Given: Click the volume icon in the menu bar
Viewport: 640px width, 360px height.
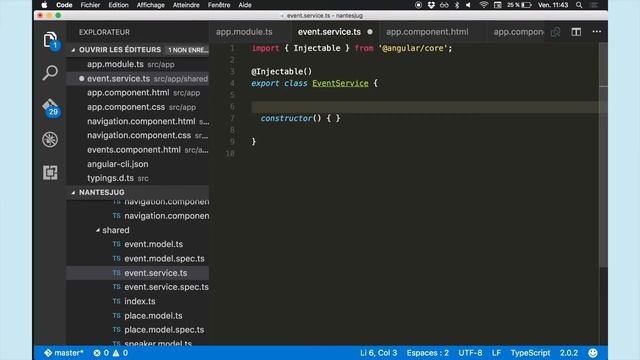Looking at the screenshot, I should 469,5.
